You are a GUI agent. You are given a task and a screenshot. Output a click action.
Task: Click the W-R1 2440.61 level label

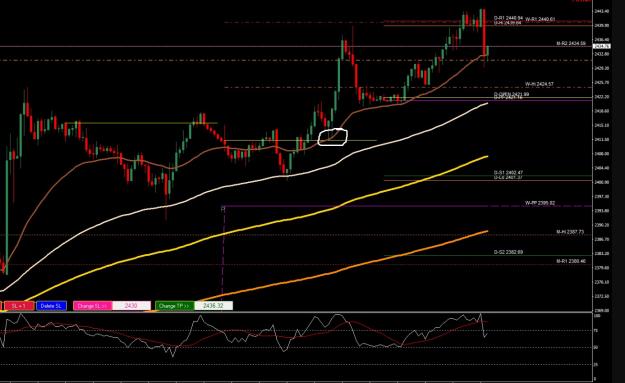click(x=540, y=19)
